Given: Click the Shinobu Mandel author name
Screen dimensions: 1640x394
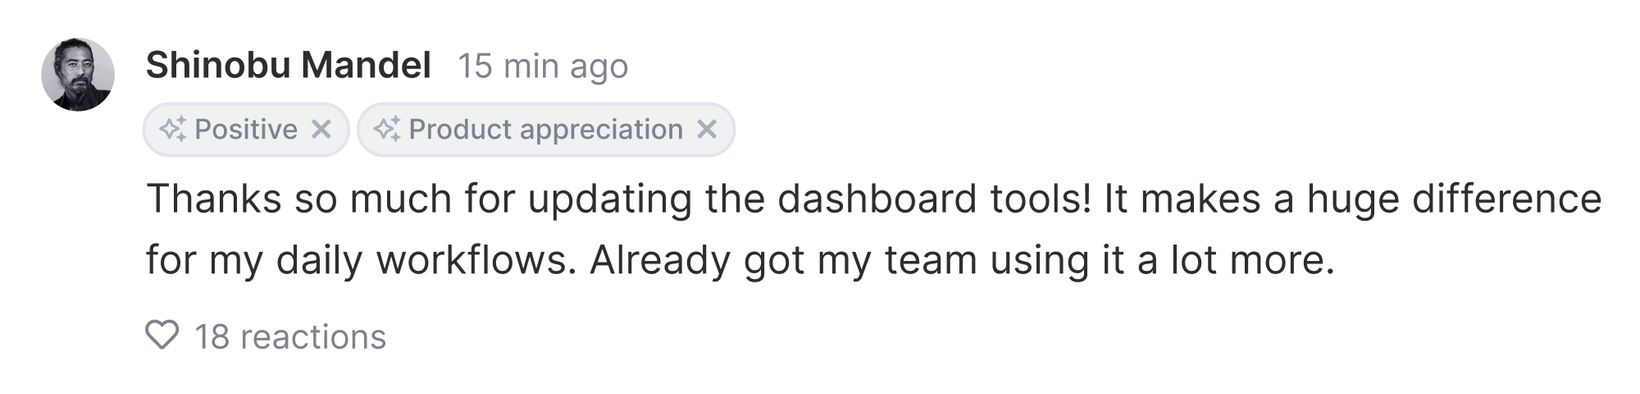Looking at the screenshot, I should pos(289,65).
